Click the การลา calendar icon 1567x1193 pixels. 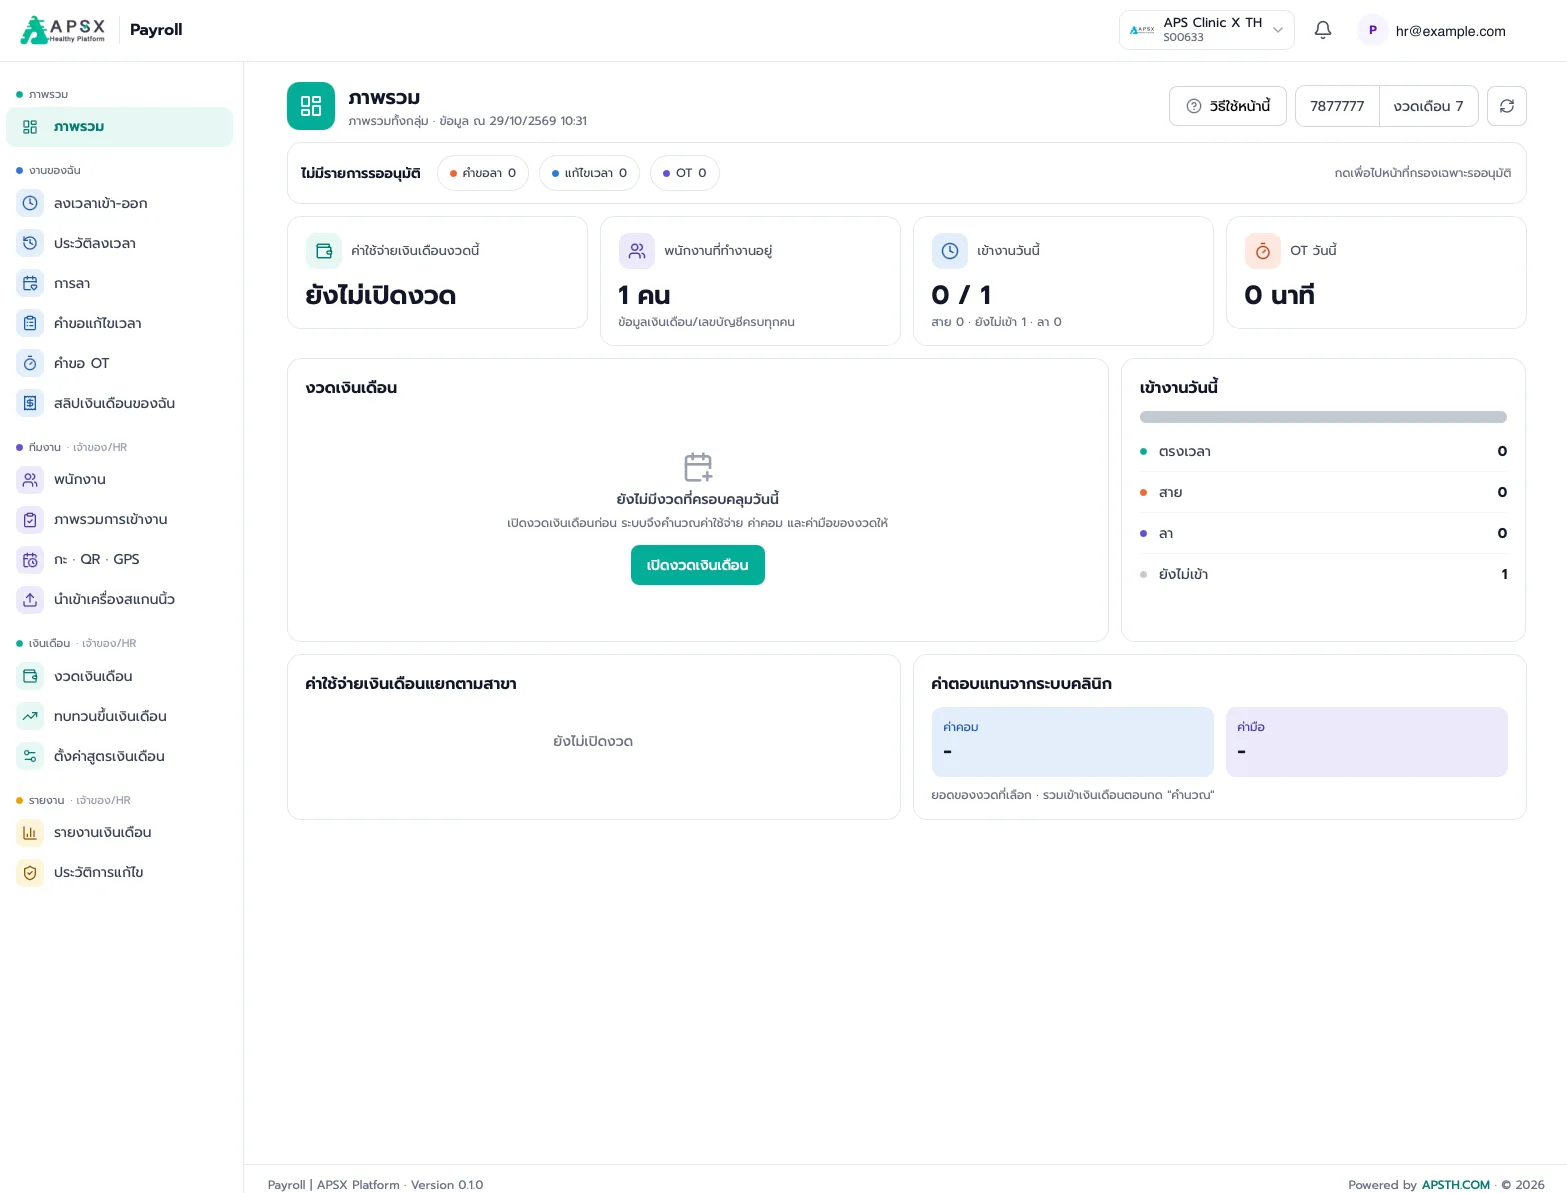[x=30, y=283]
